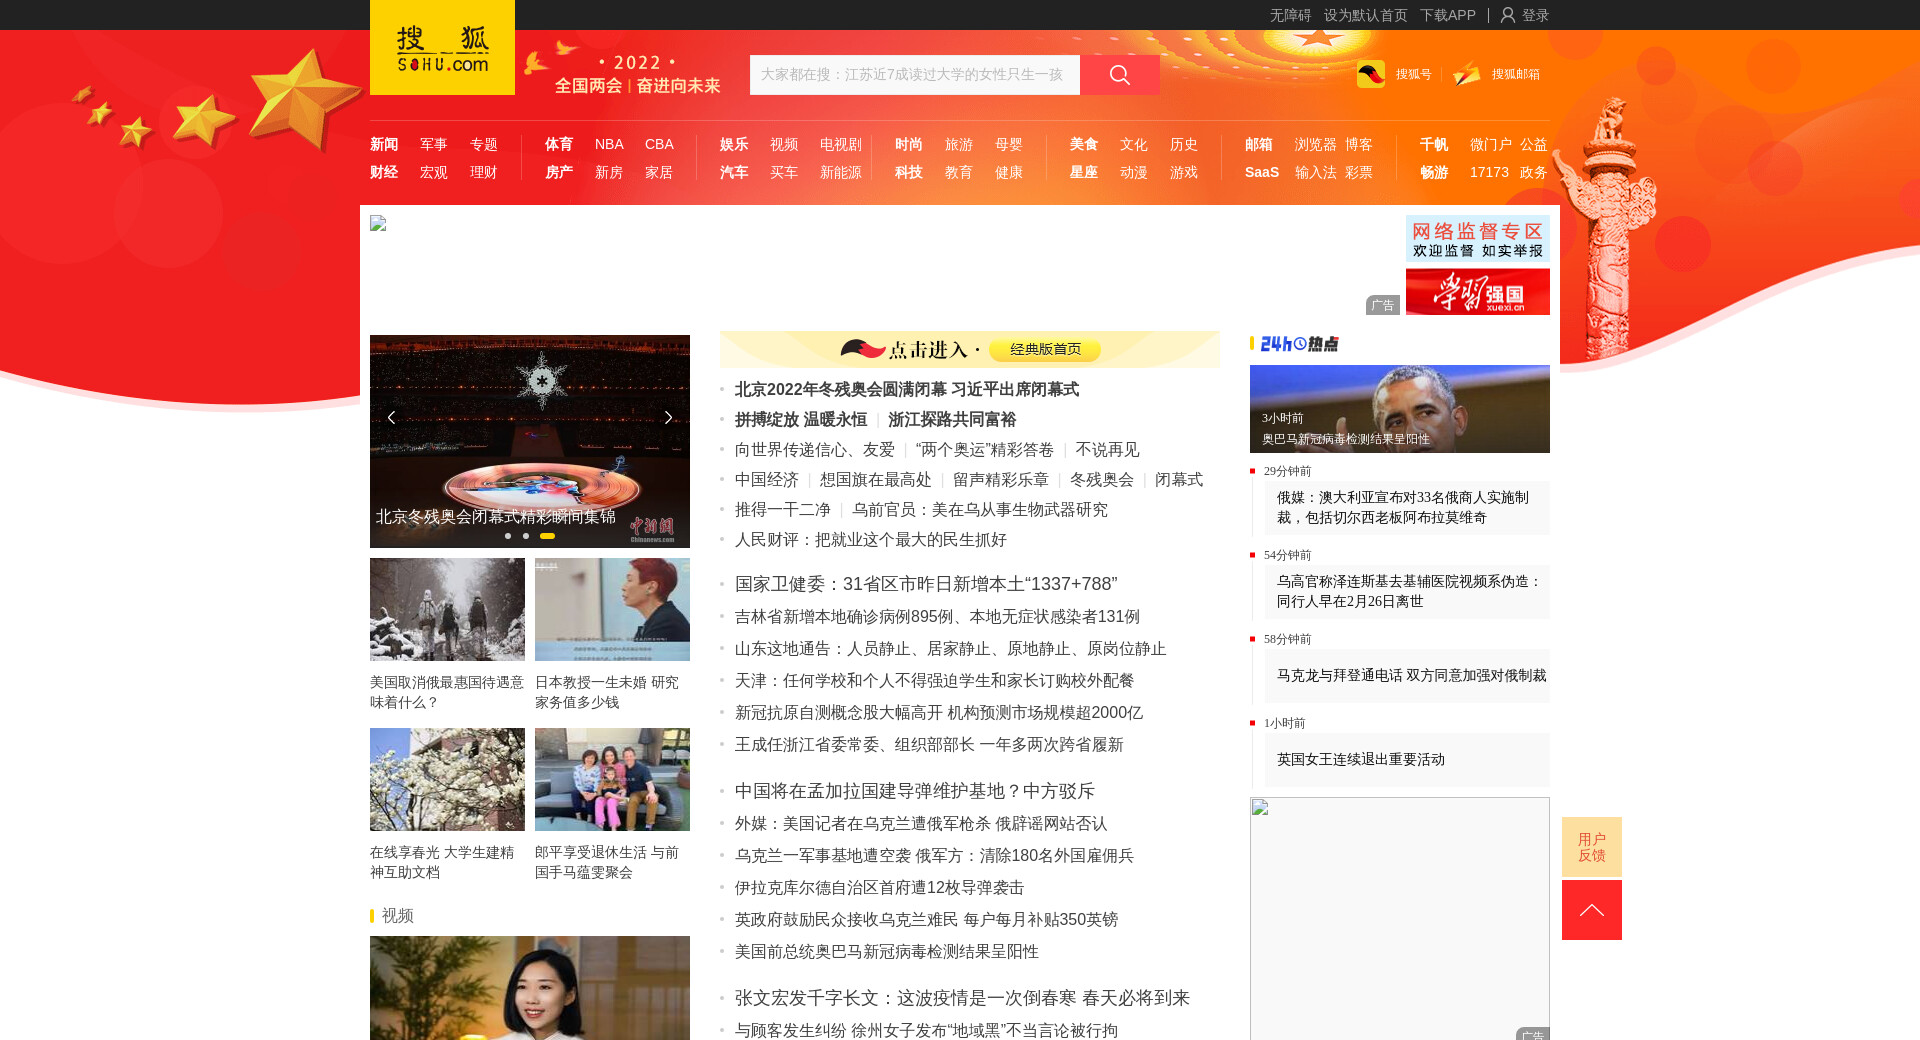Open headline about 北京2022年冬残奥会圆满闭幕

tap(906, 390)
